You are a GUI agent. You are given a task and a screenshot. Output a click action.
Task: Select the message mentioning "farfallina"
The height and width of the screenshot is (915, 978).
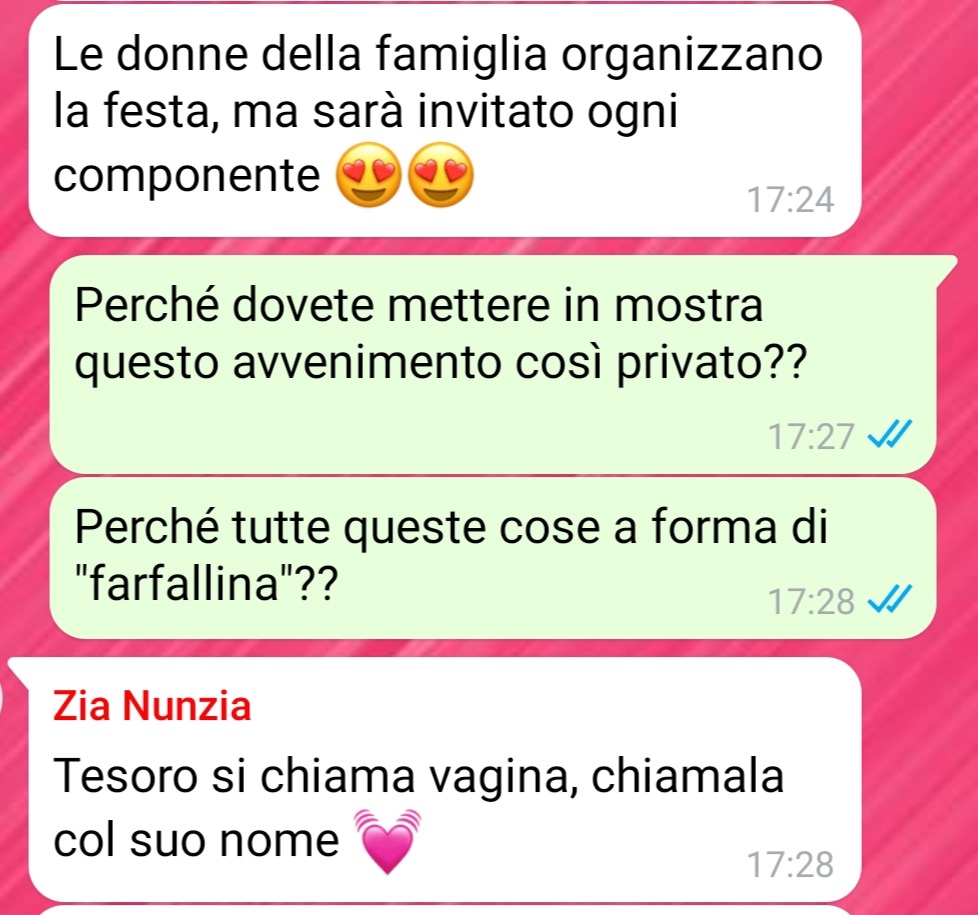pos(493,558)
